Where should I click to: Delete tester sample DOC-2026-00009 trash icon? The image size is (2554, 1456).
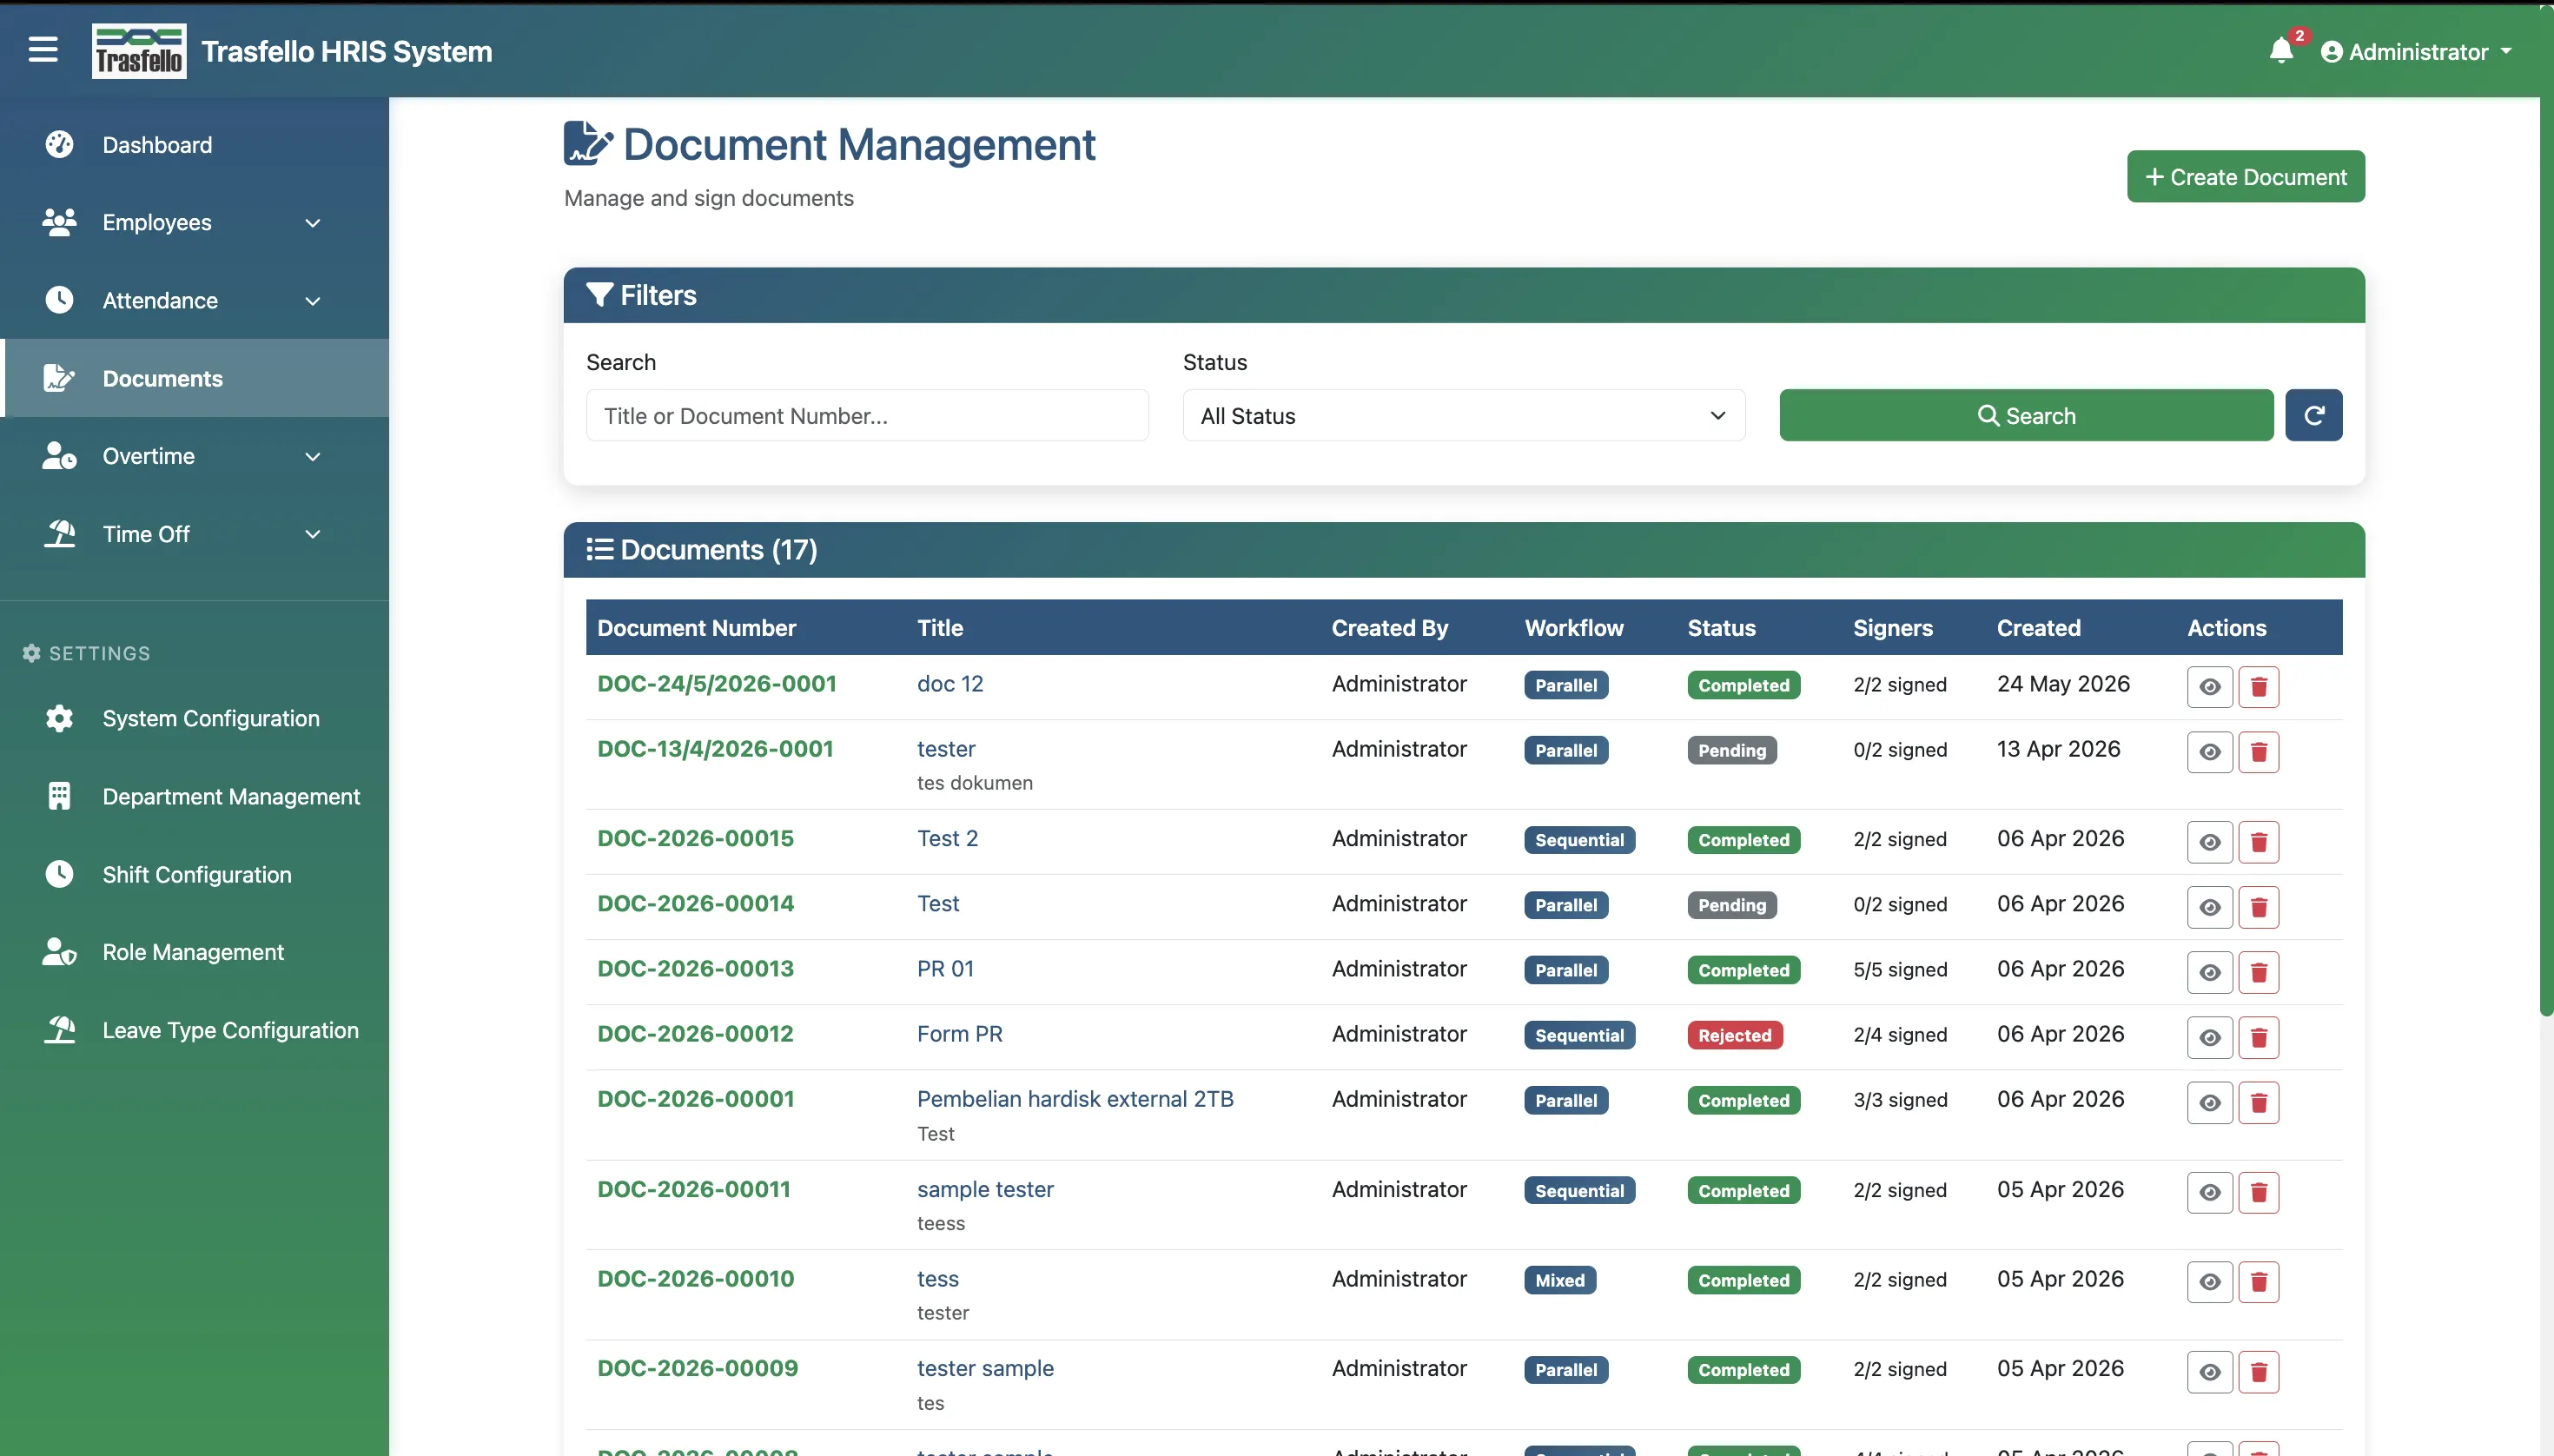tap(2258, 1371)
